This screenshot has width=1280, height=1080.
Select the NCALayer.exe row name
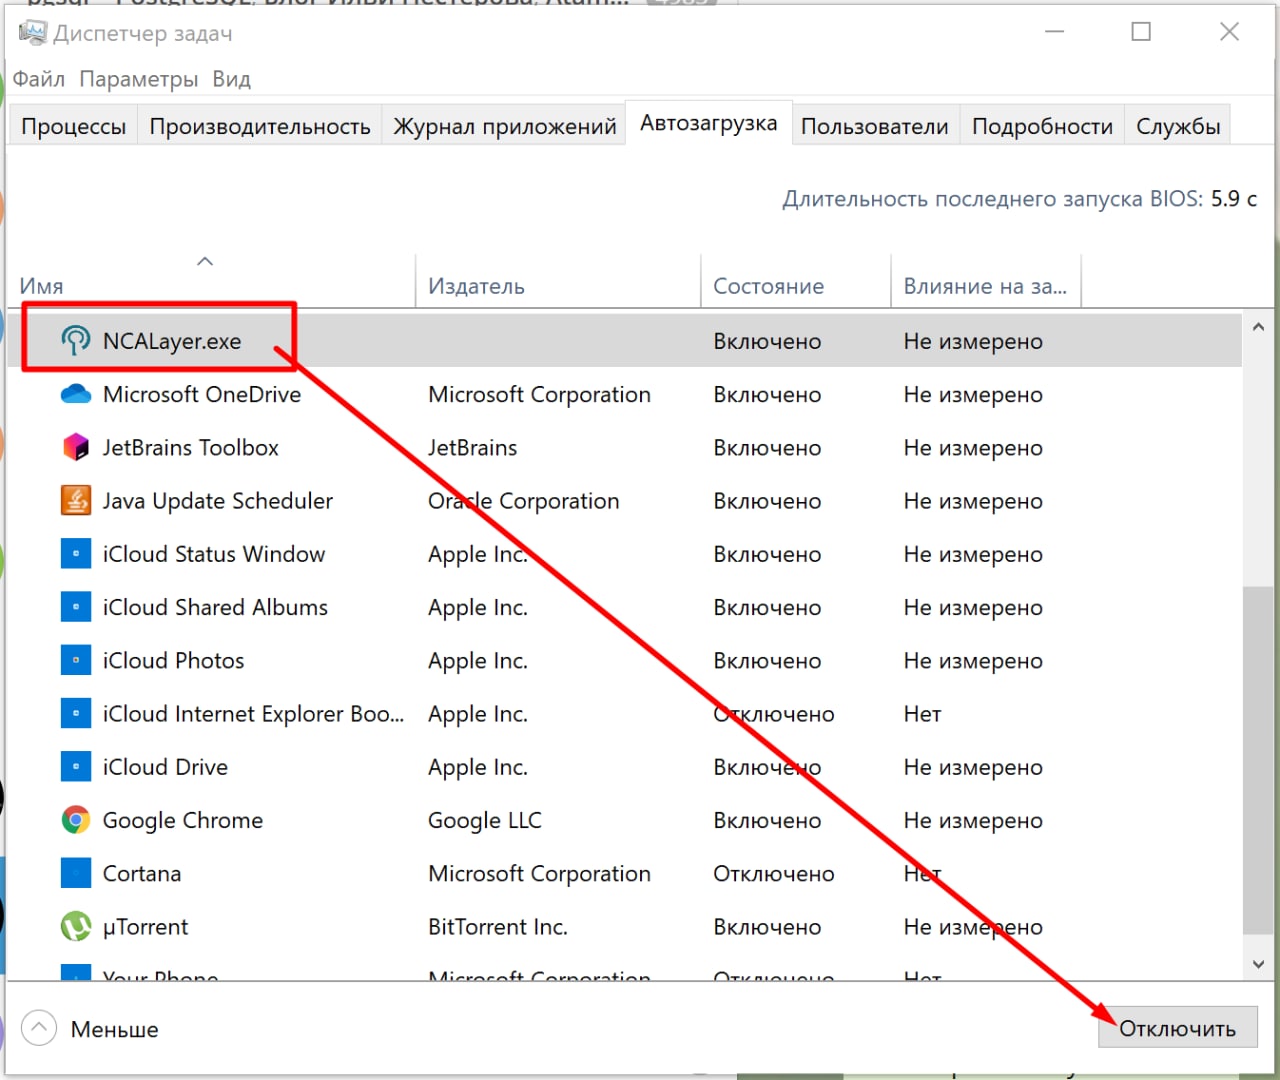(172, 341)
